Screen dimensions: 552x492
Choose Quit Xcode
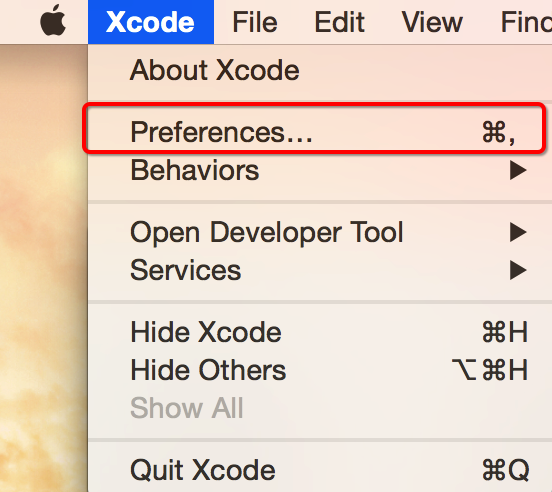[202, 470]
